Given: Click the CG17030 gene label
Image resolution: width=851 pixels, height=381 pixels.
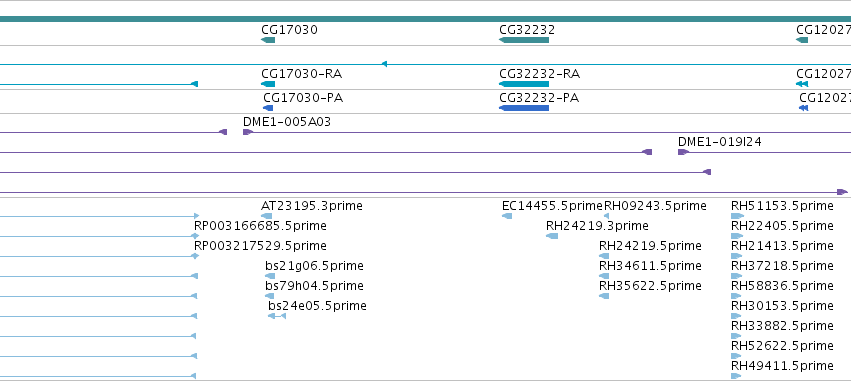Looking at the screenshot, I should point(289,30).
